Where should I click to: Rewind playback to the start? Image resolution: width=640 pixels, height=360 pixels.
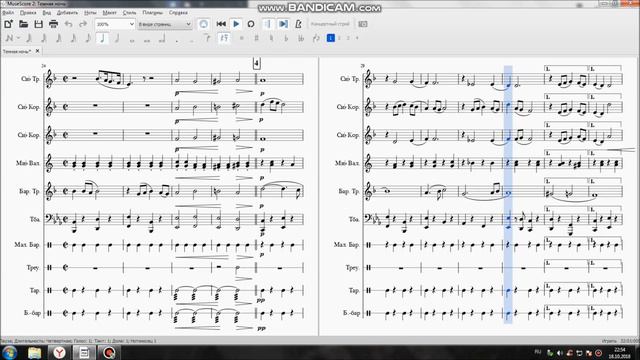221,24
